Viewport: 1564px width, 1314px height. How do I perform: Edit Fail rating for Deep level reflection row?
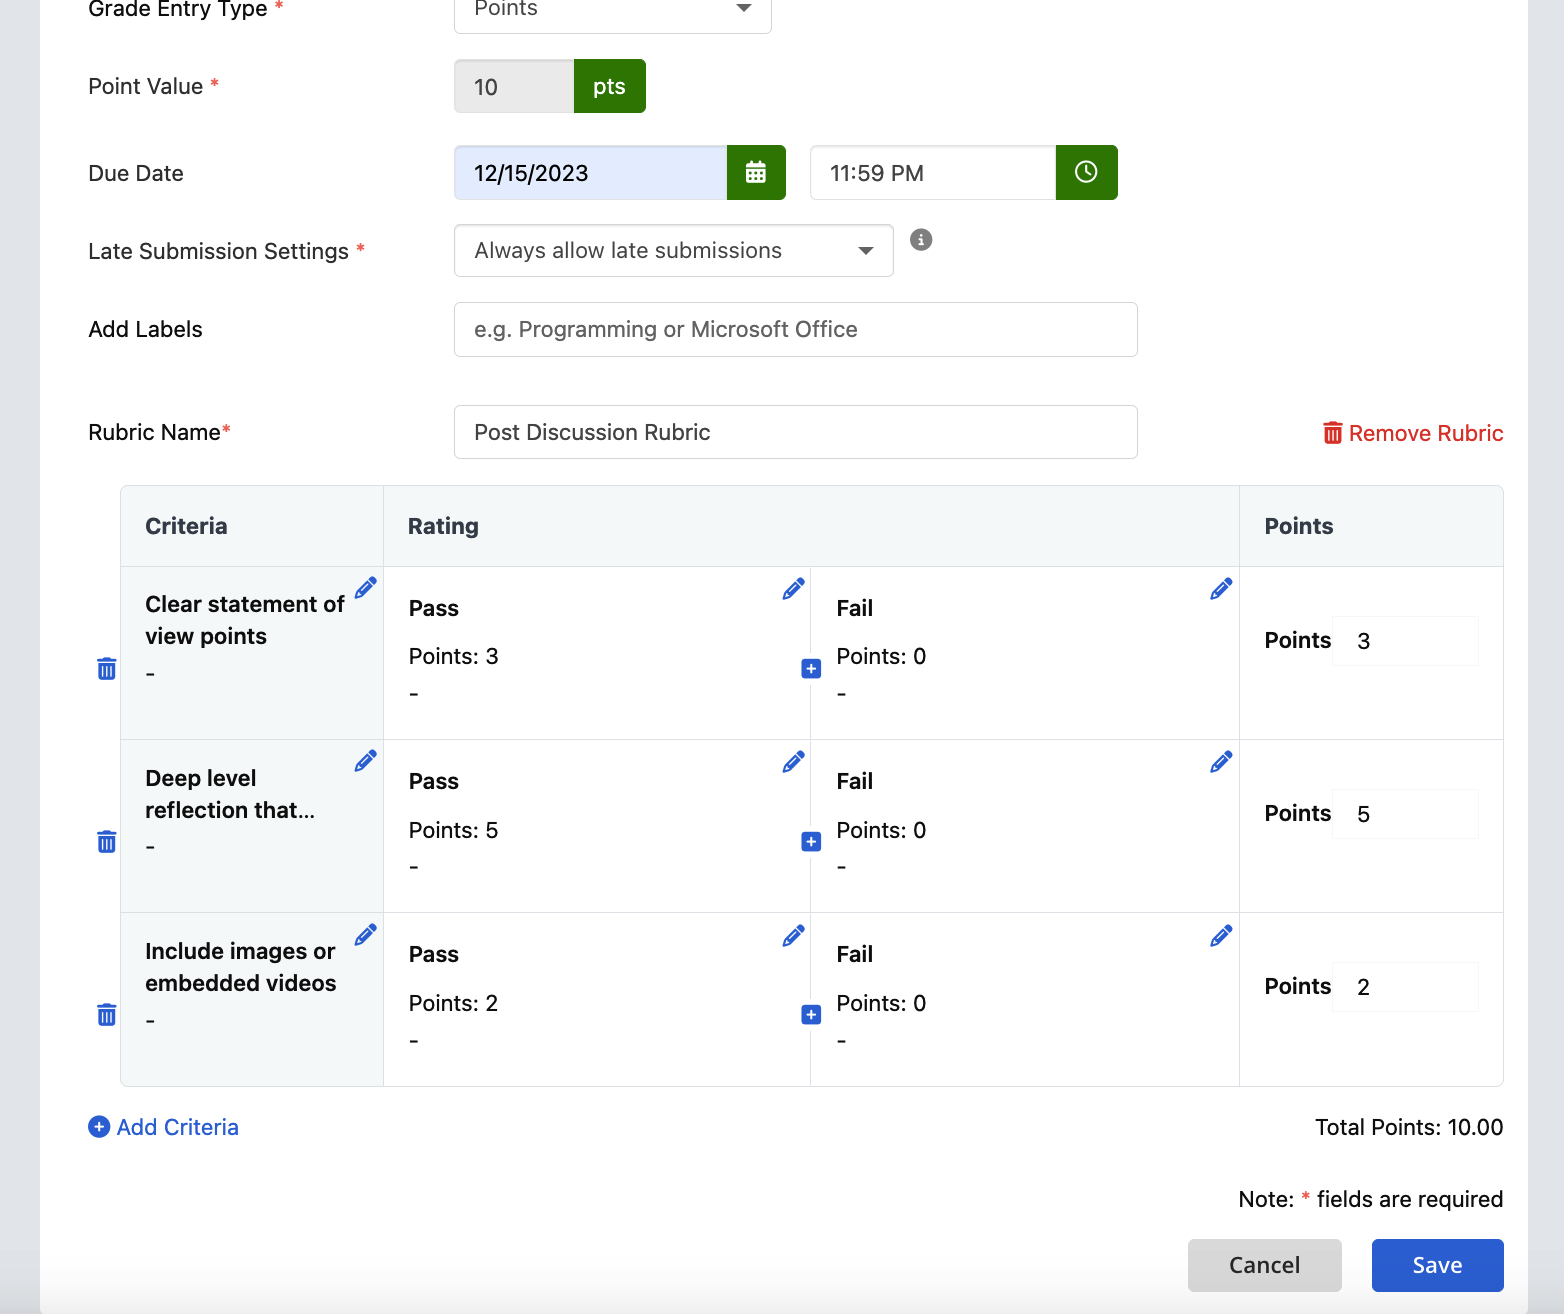pos(1221,762)
